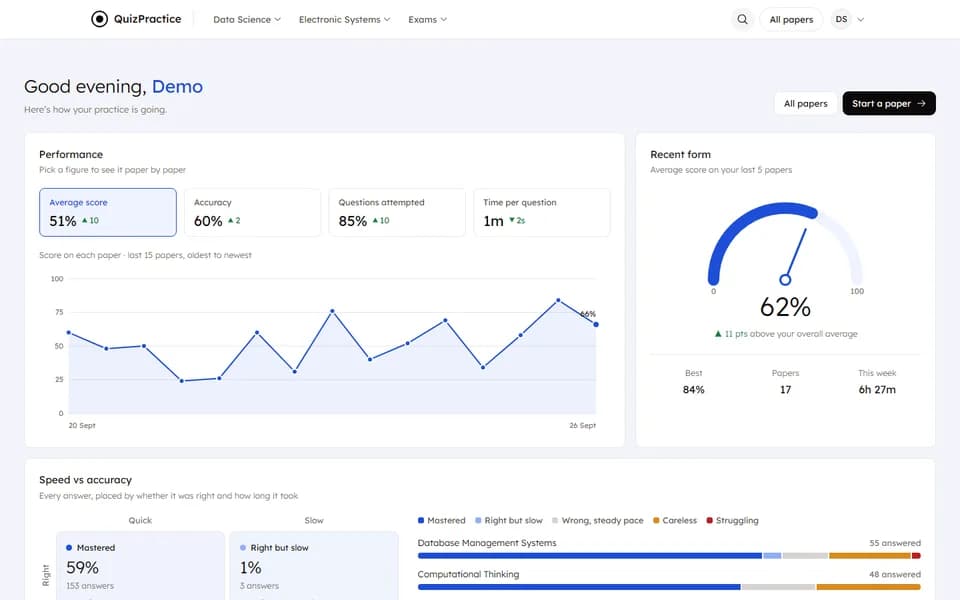Click the This week time 6h 27m
The height and width of the screenshot is (600, 960).
[x=877, y=389]
